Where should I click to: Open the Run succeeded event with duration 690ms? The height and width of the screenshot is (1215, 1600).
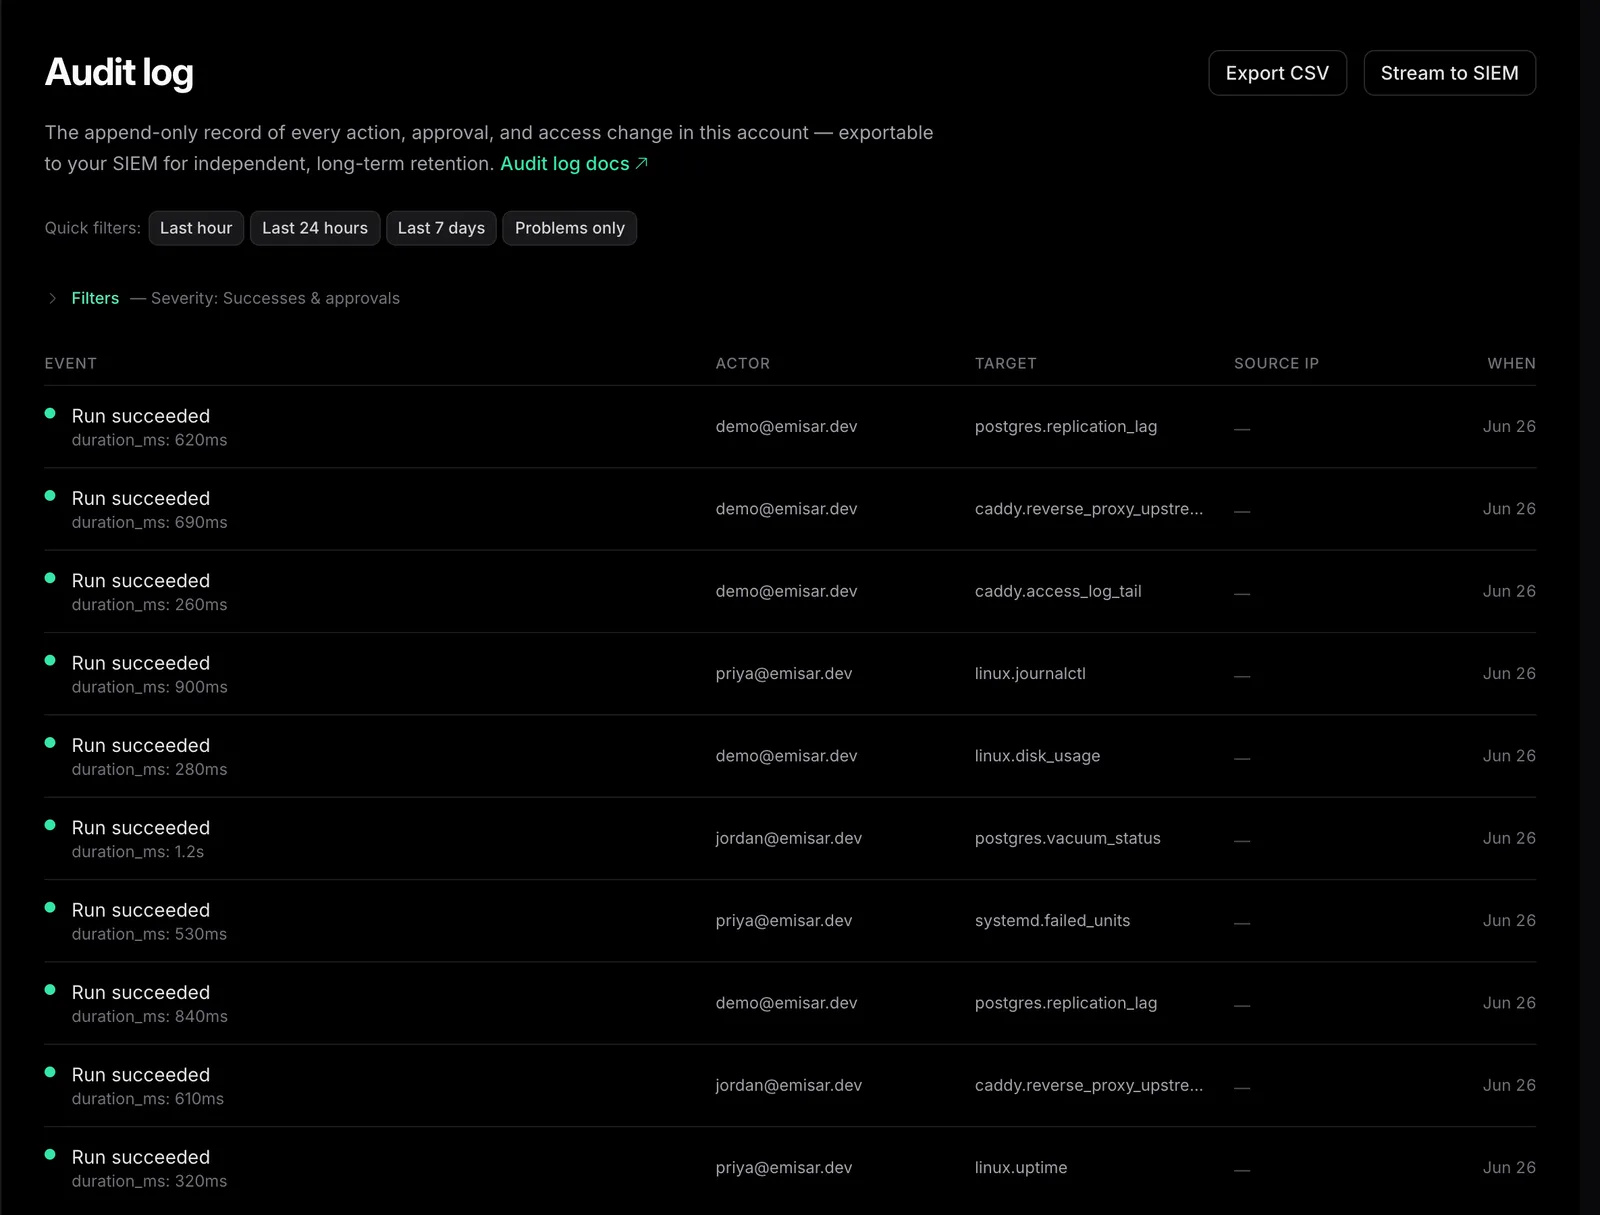tap(790, 509)
